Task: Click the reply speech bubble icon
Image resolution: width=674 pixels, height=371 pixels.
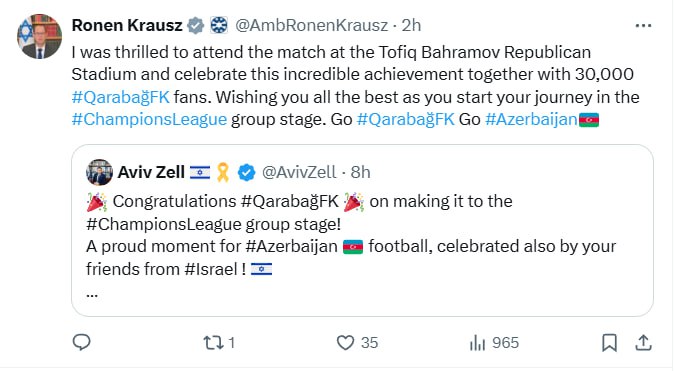Action: [81, 343]
